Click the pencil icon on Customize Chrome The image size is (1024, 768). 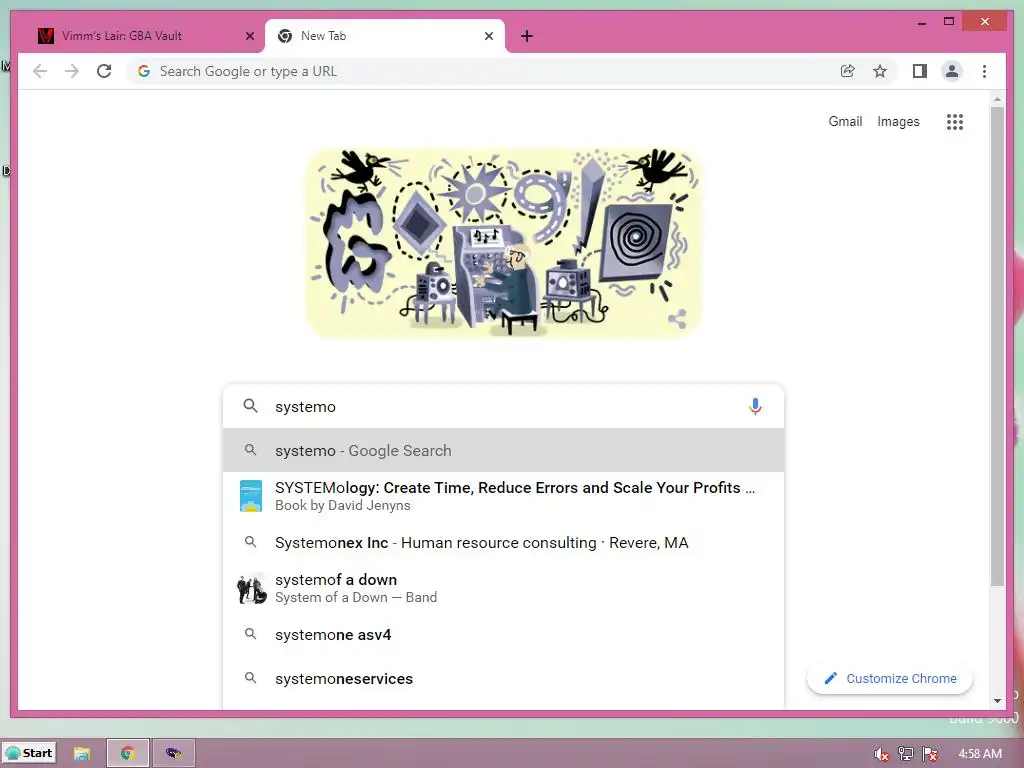[x=830, y=679]
